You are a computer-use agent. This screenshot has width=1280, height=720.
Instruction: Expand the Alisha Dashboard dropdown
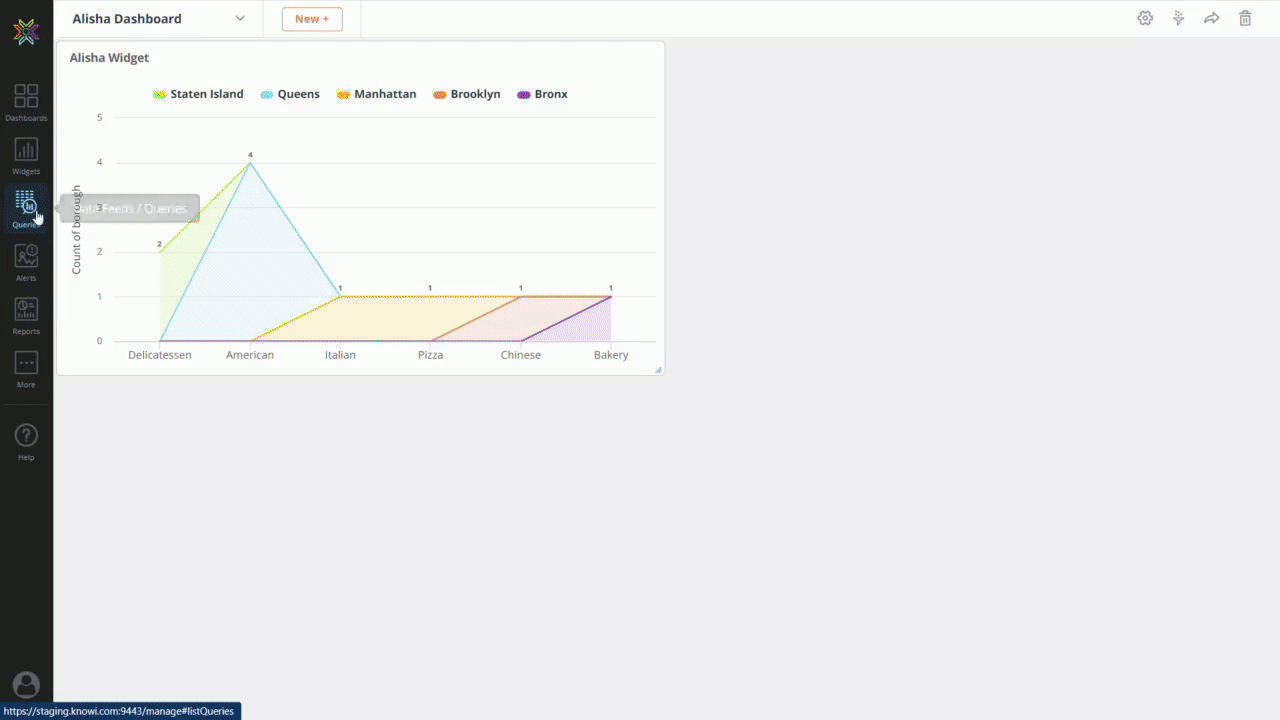[x=240, y=18]
